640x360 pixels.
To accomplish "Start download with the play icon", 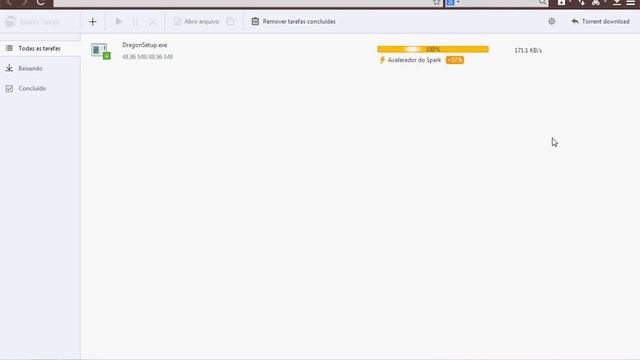I will (119, 21).
